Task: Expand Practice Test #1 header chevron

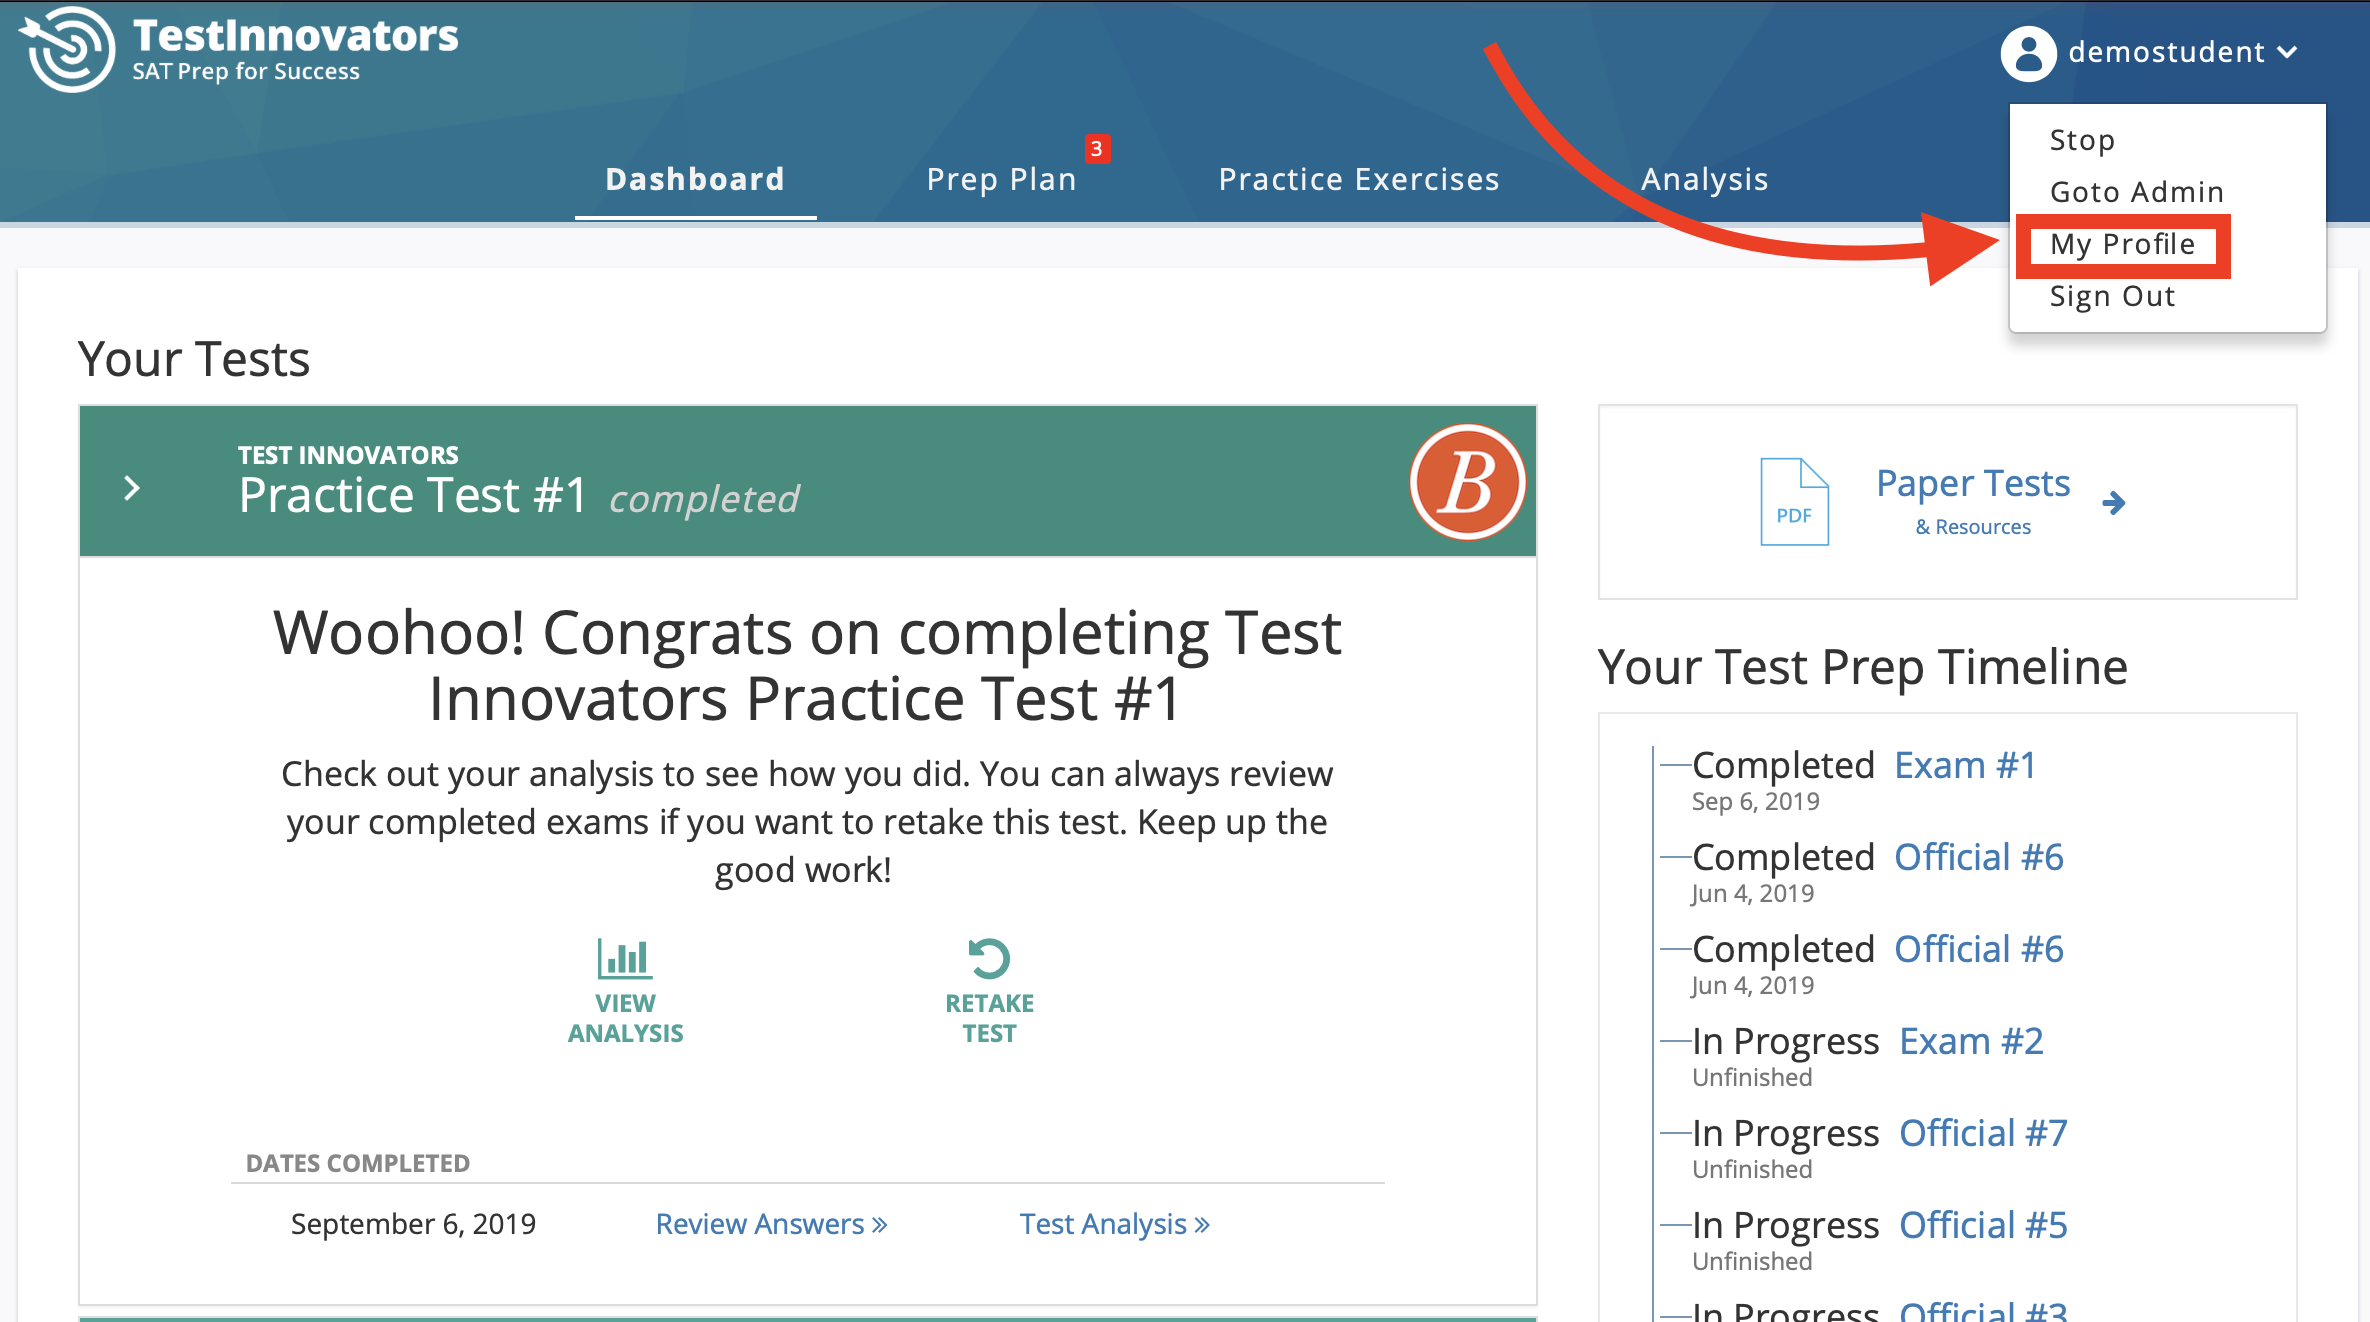Action: [132, 488]
